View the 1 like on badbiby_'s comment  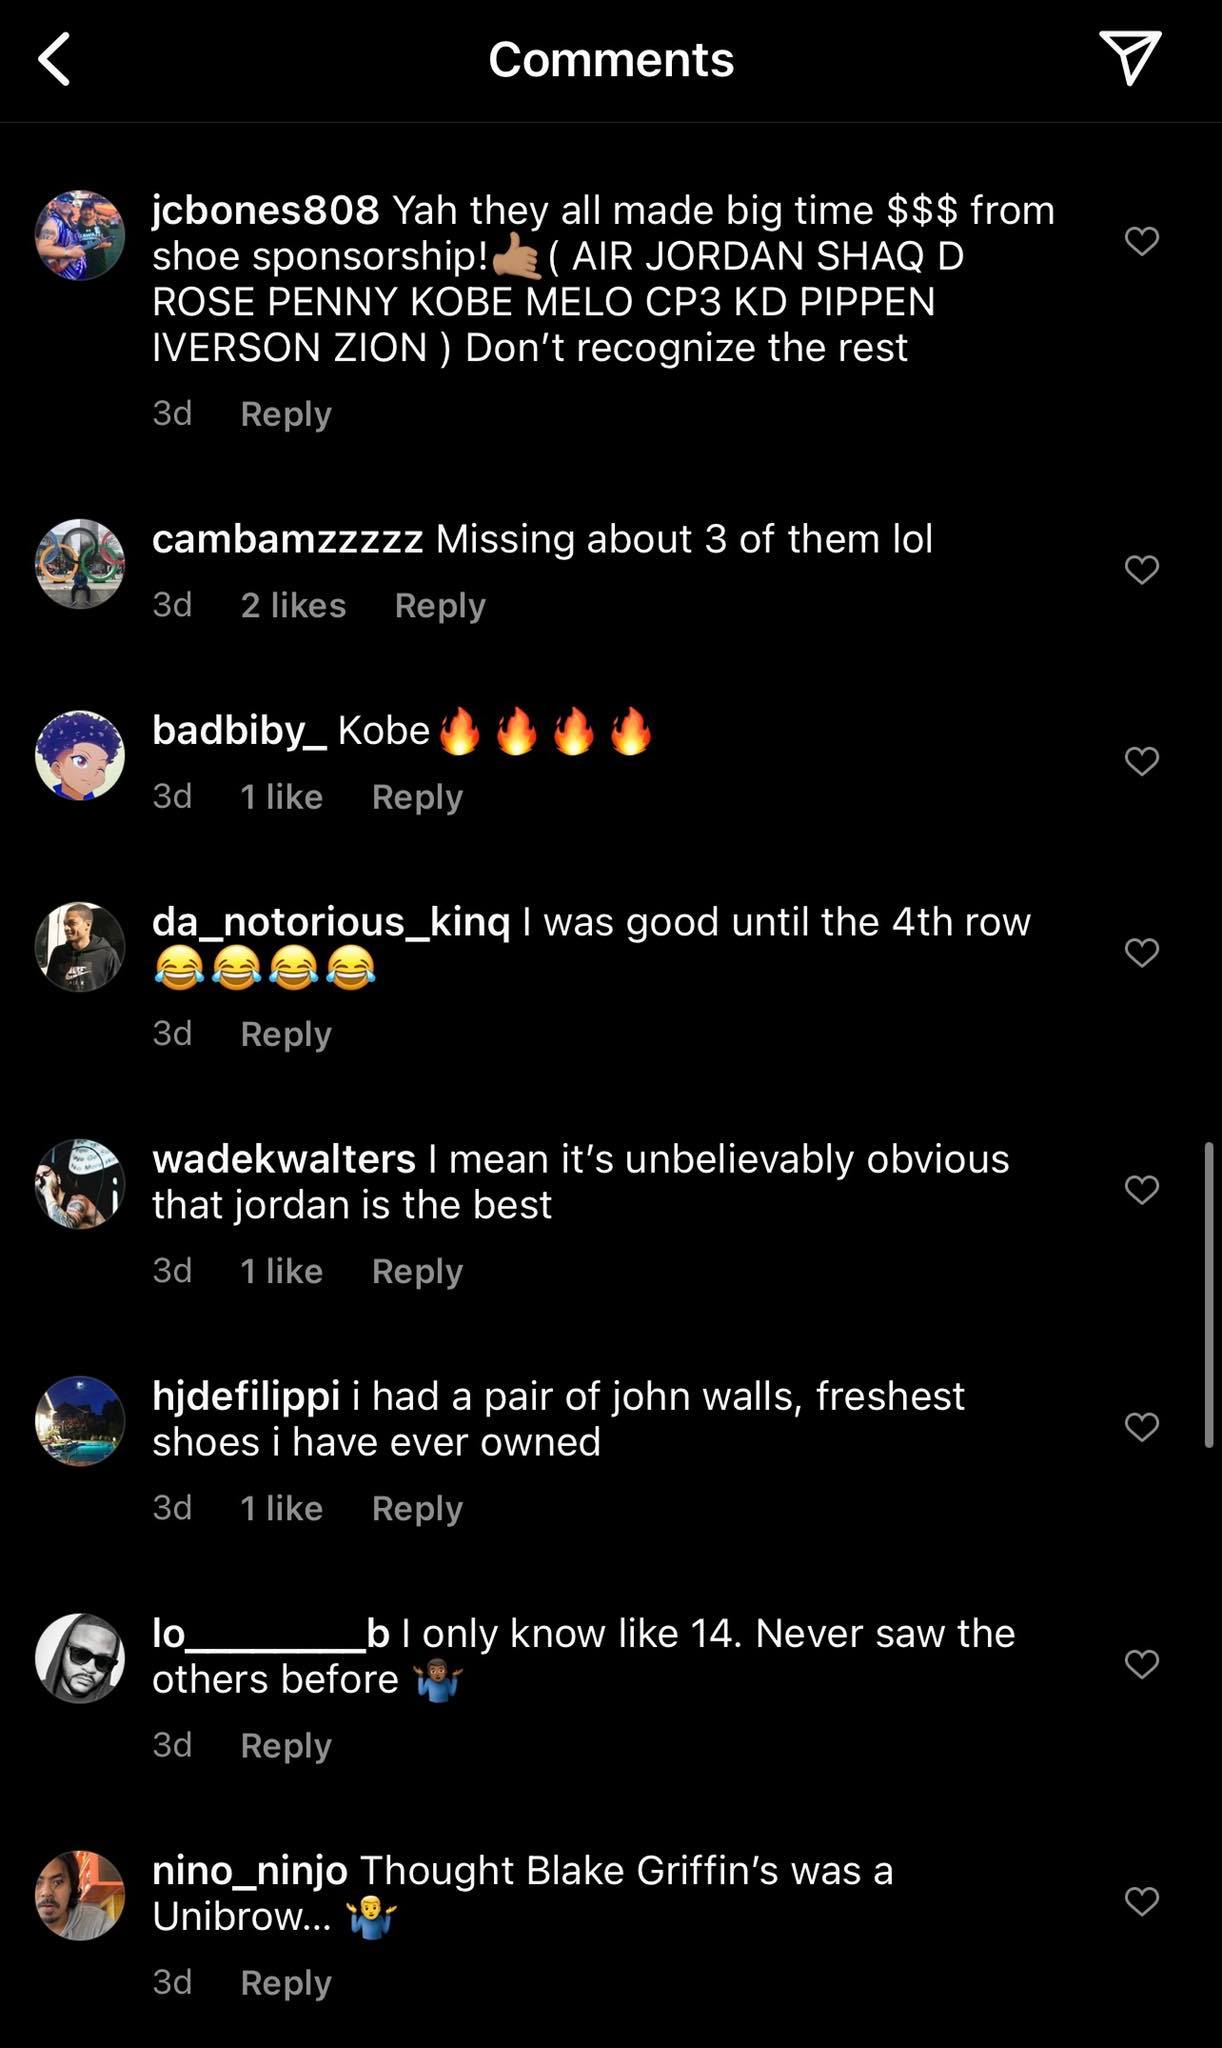(281, 797)
